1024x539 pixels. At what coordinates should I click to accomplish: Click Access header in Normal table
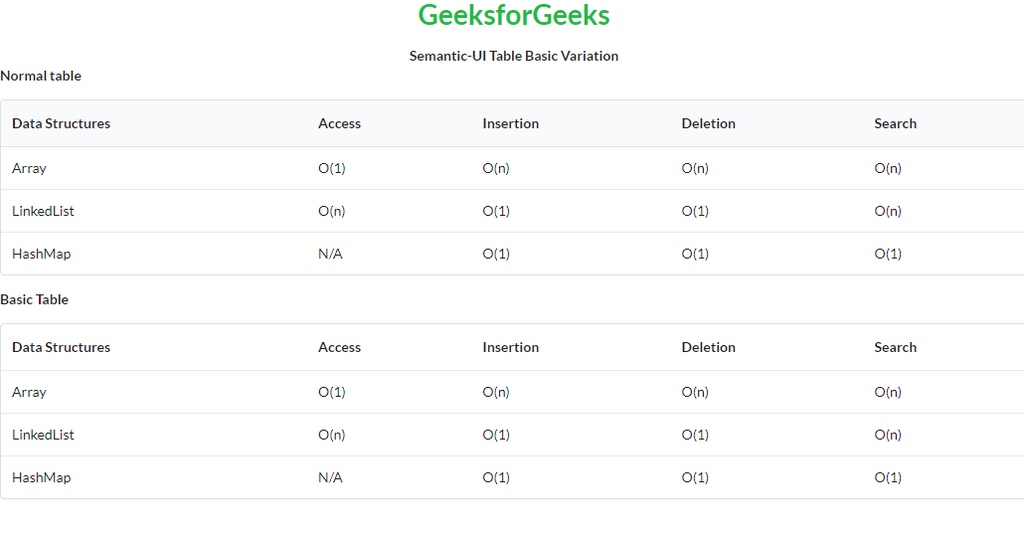pos(339,124)
